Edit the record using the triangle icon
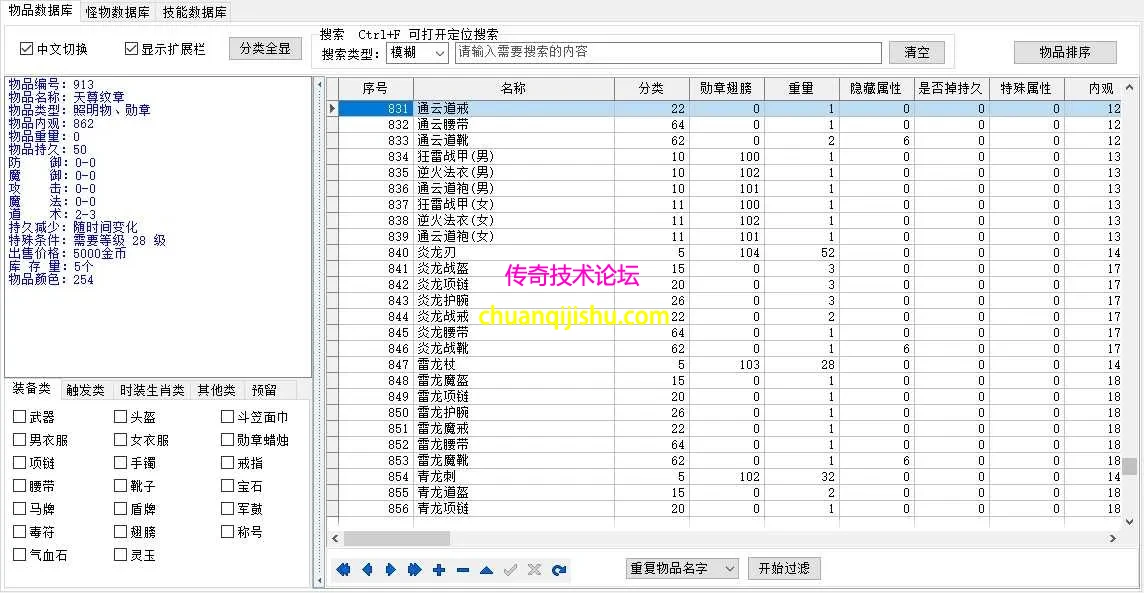The height and width of the screenshot is (593, 1144). (x=486, y=569)
